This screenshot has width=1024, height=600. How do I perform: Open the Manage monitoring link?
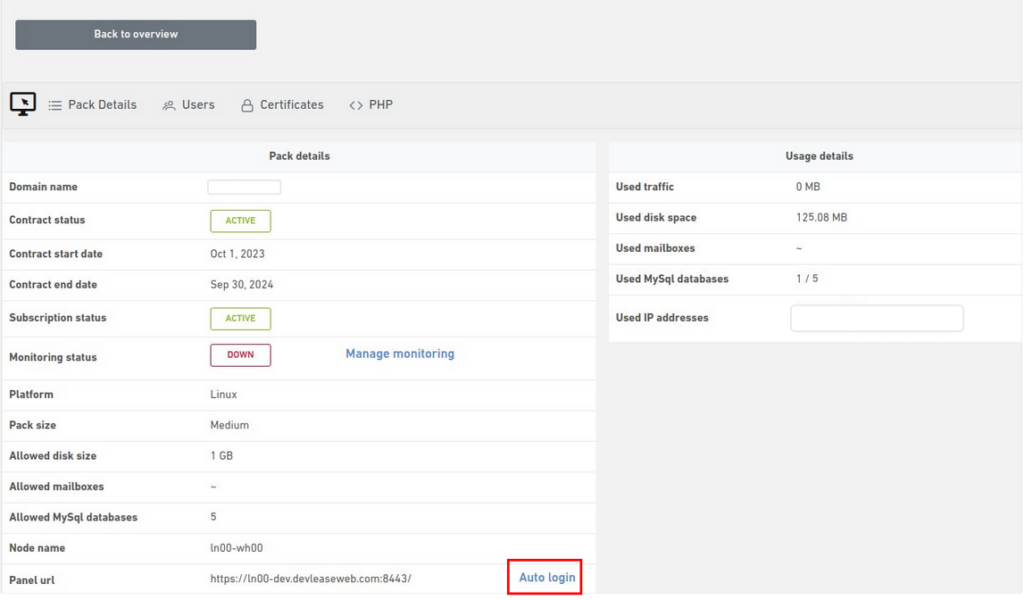click(x=400, y=354)
